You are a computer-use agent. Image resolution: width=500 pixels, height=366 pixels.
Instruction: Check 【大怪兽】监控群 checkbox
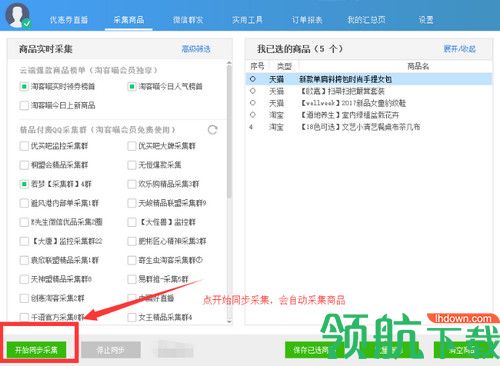coord(132,222)
